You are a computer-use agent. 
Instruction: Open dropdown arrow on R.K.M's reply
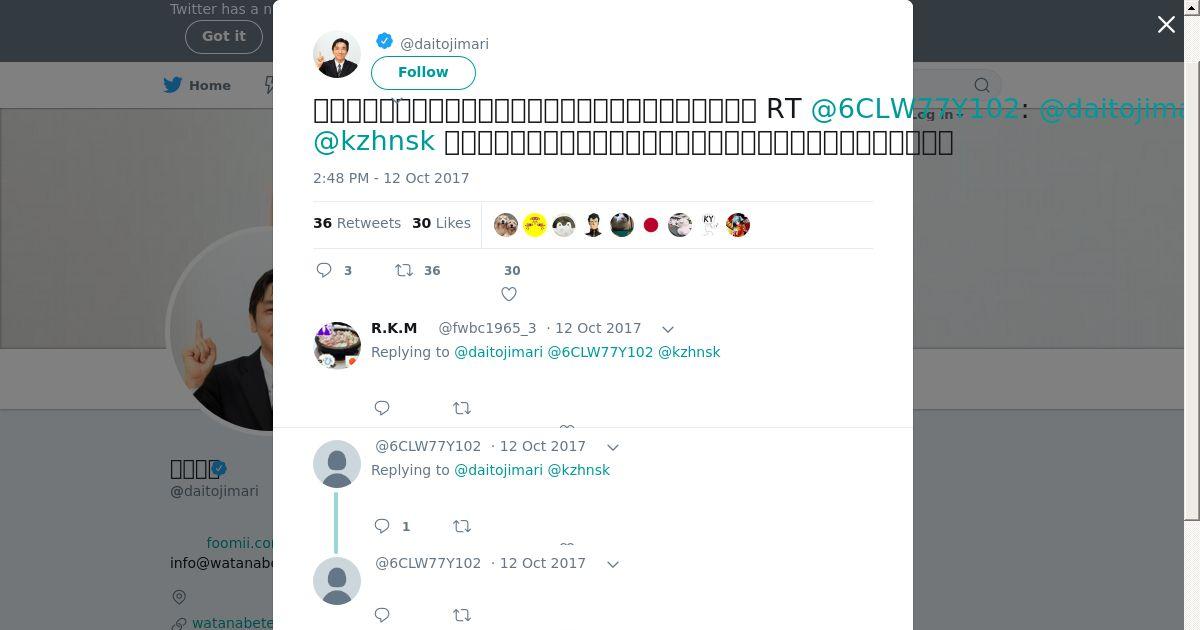tap(668, 329)
